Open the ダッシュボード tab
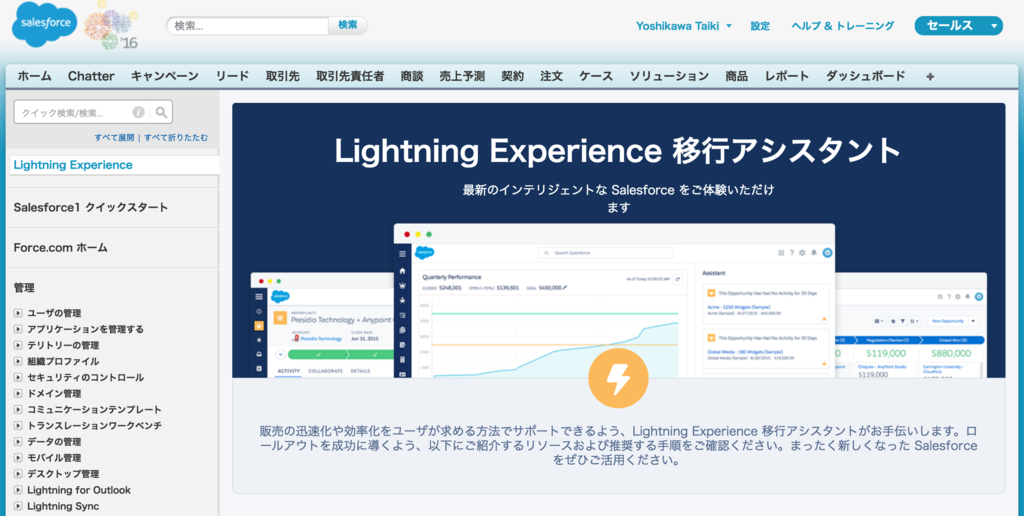The height and width of the screenshot is (516, 1024). (865, 76)
